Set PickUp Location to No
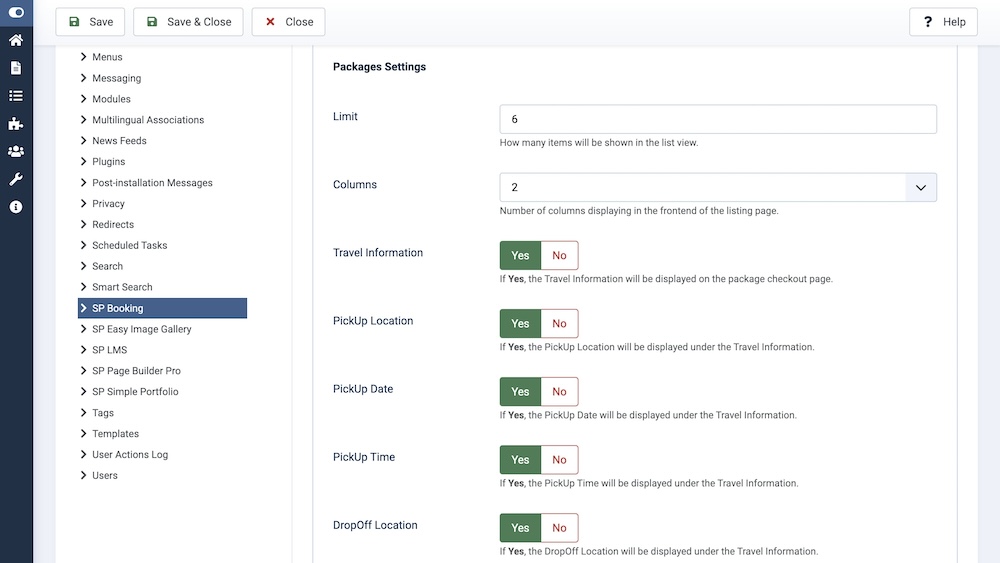The height and width of the screenshot is (563, 1000). point(559,324)
